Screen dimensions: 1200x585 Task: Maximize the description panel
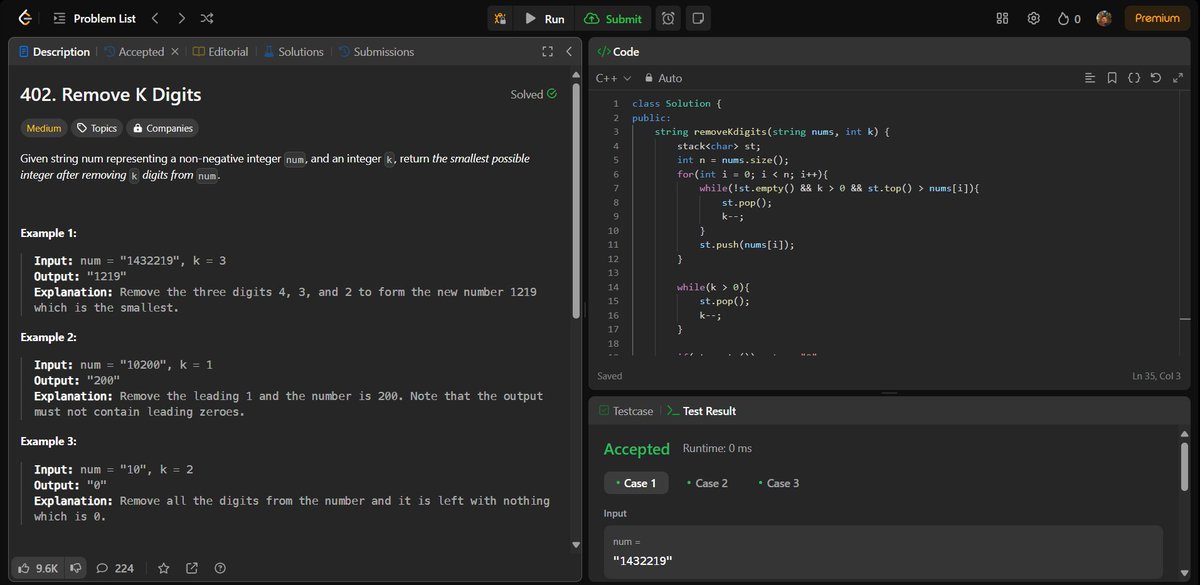tap(547, 52)
